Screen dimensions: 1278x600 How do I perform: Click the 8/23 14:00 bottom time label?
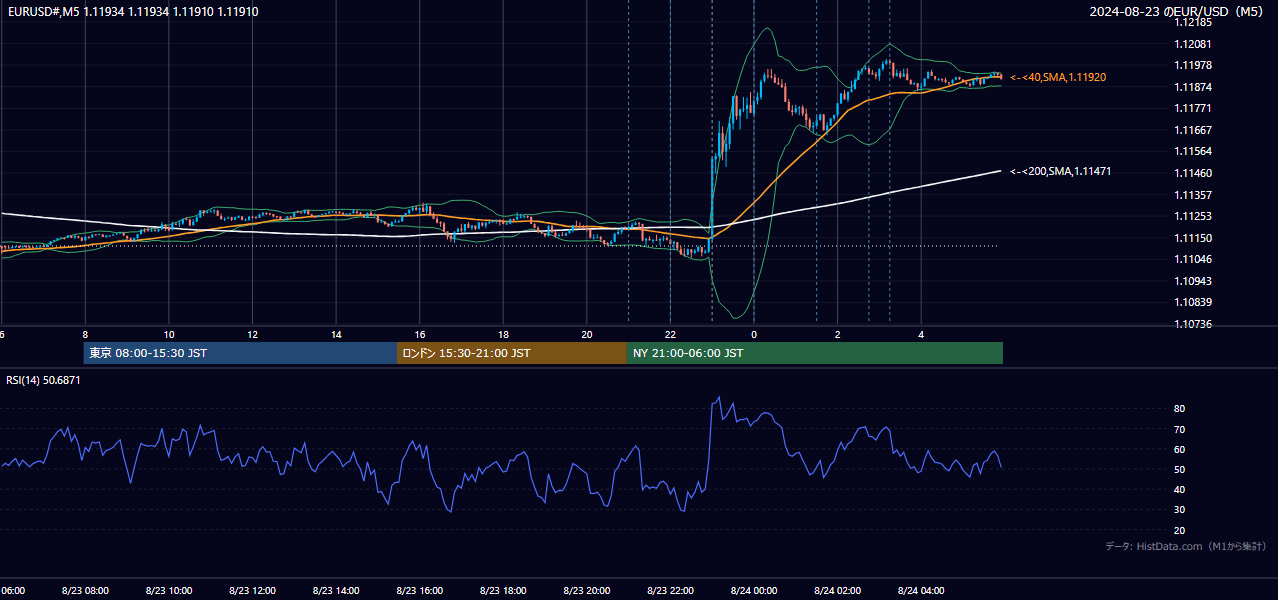[x=336, y=591]
